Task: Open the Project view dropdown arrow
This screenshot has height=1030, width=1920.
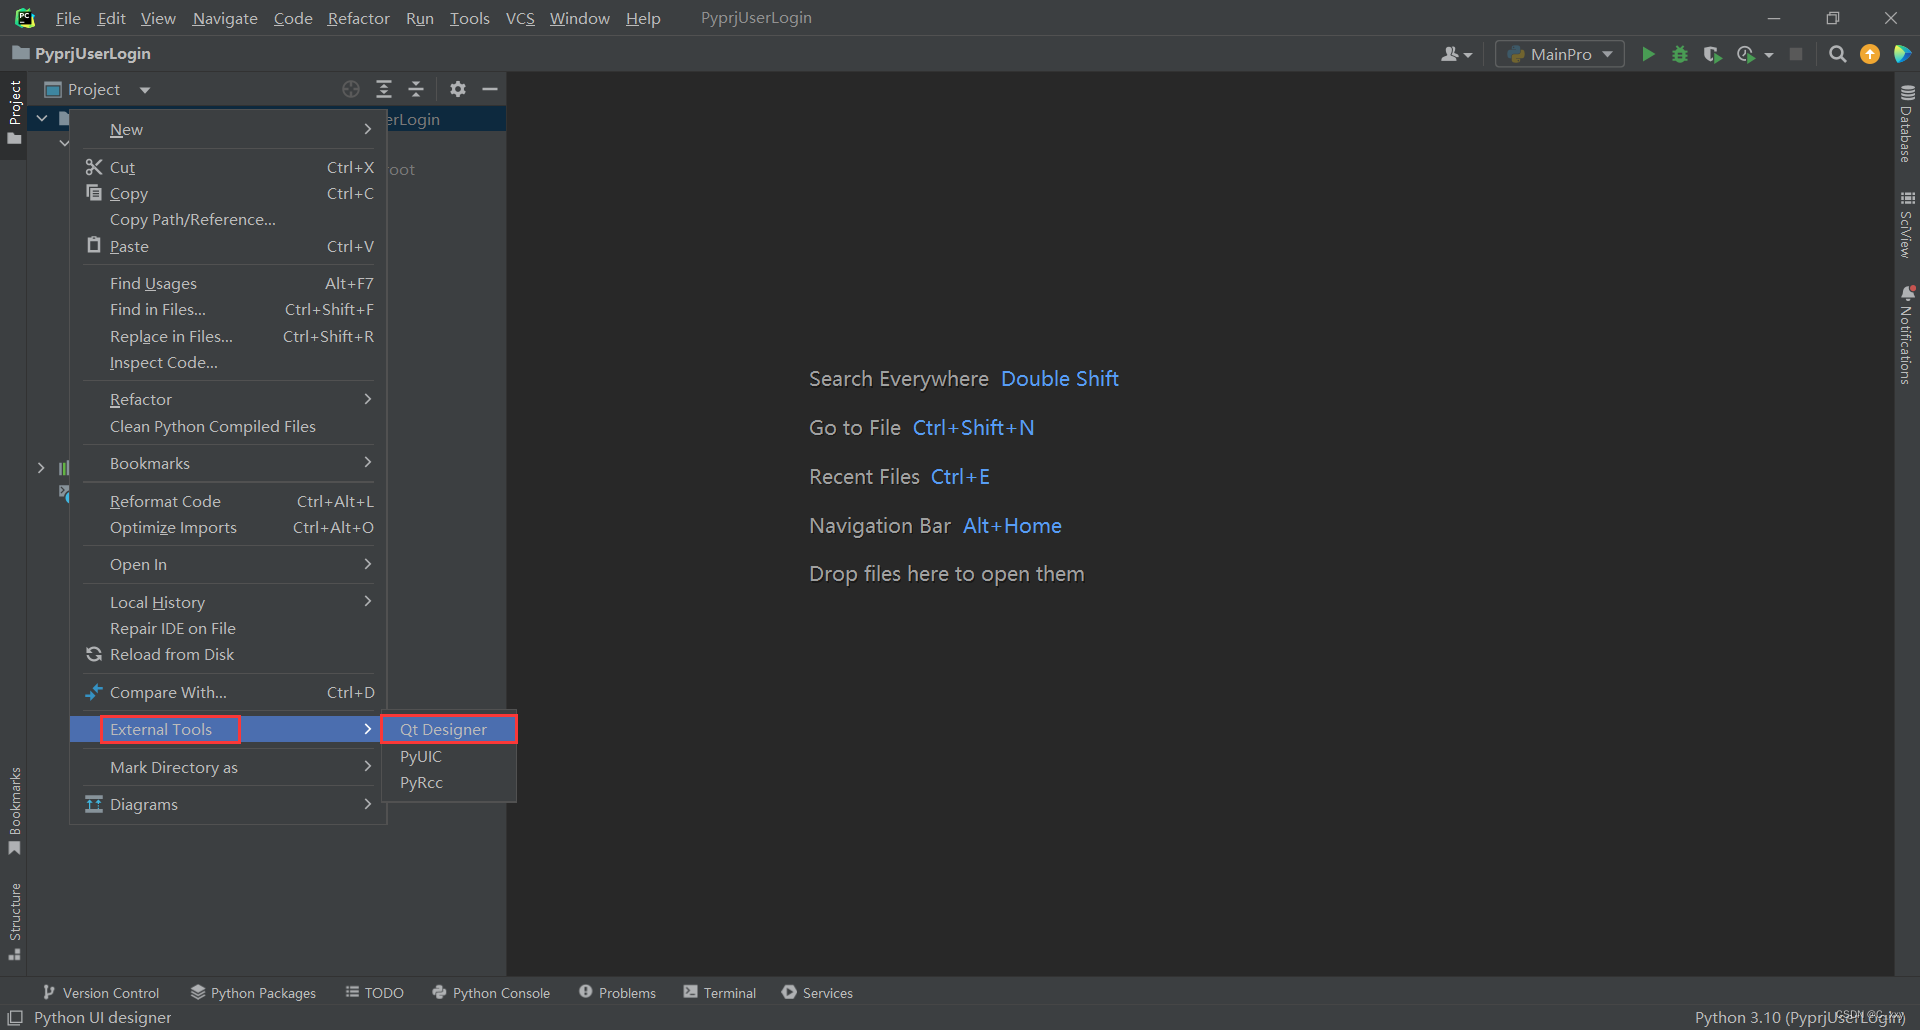Action: point(145,90)
